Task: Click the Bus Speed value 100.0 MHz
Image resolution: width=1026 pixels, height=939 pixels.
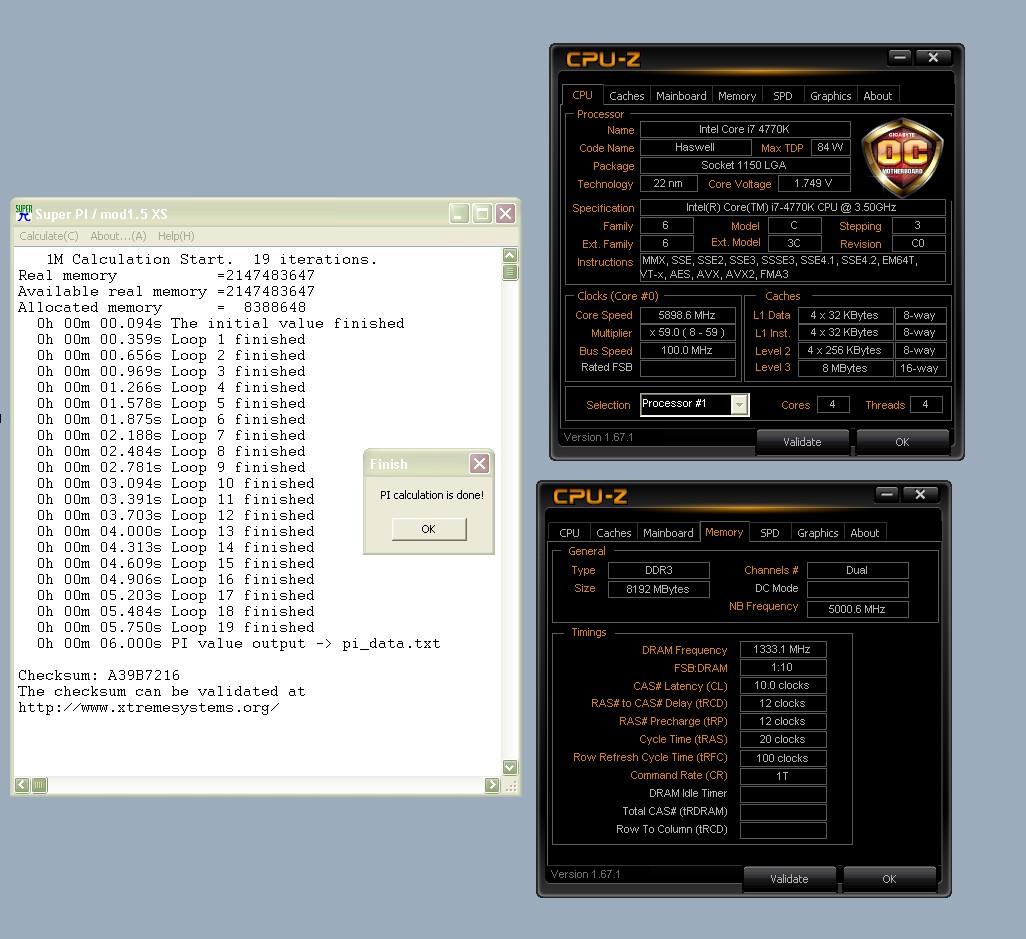Action: (688, 350)
